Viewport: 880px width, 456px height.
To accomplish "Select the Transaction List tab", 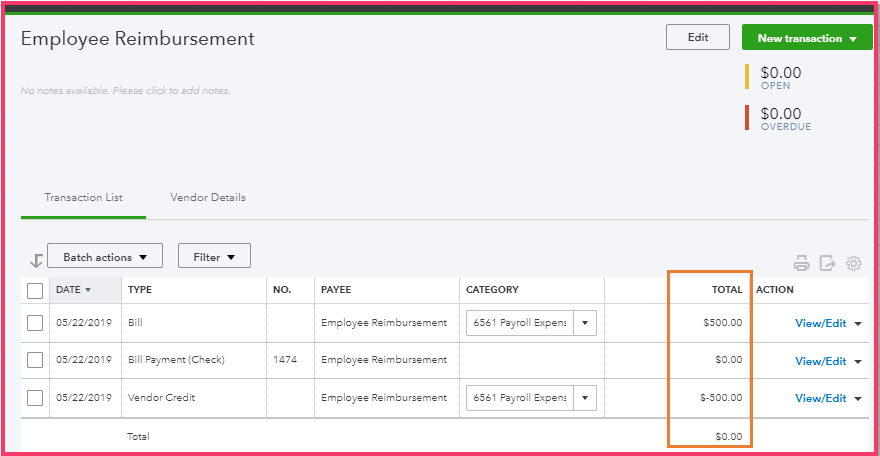I will pos(83,198).
